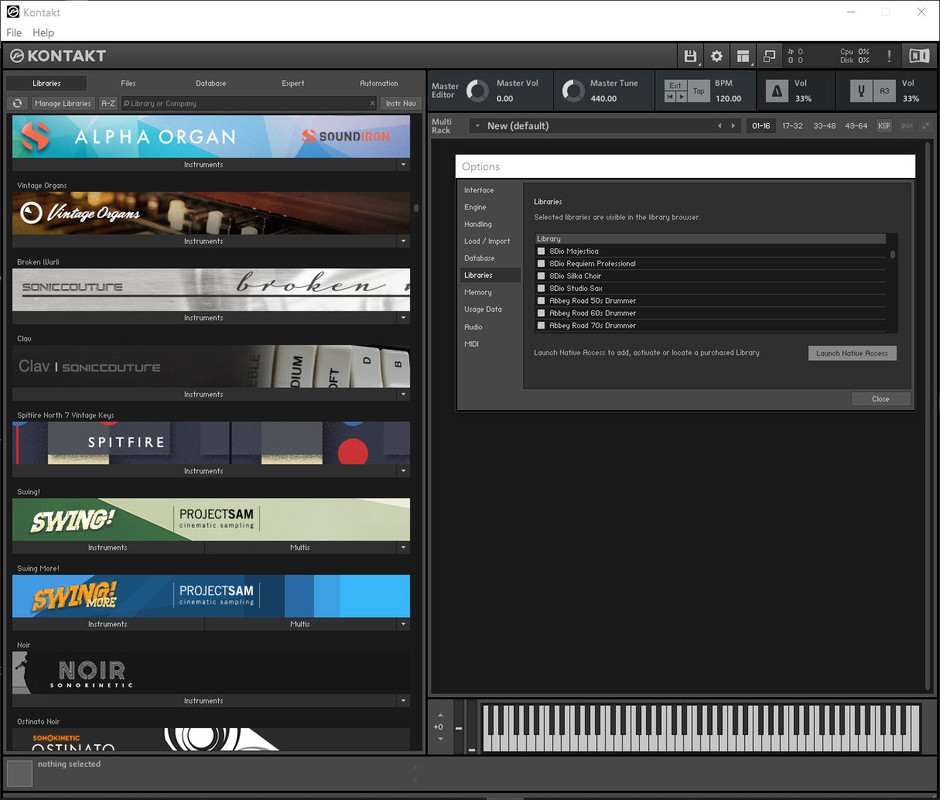
Task: Go to next multi with right arrow
Action: tap(733, 126)
